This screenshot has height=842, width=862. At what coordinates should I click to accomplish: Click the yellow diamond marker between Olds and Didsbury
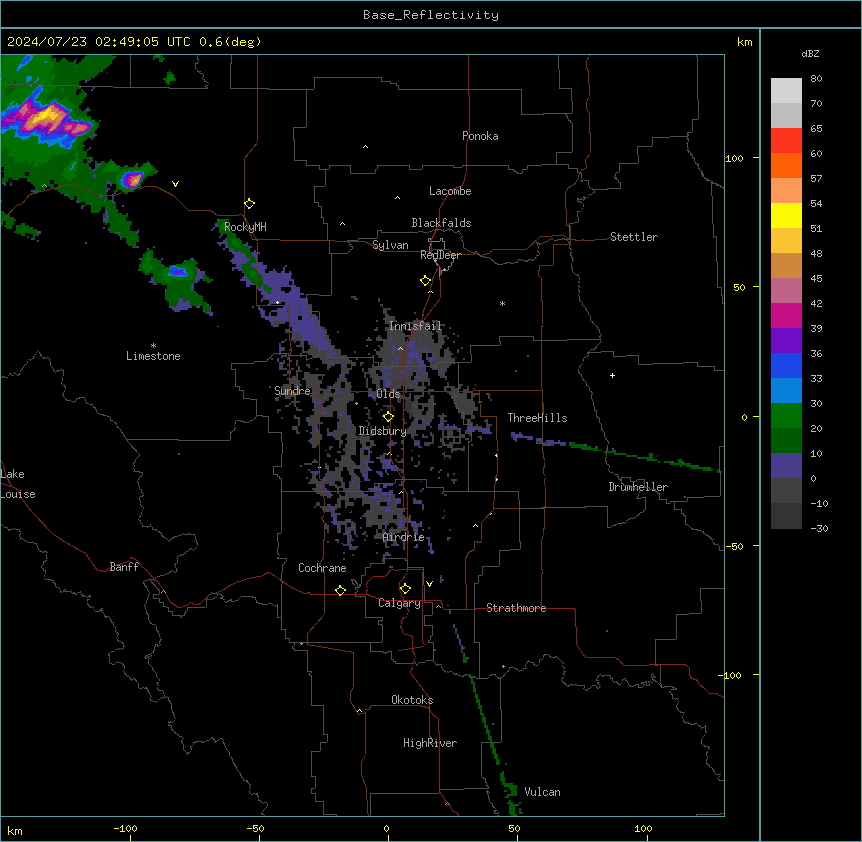[x=388, y=417]
